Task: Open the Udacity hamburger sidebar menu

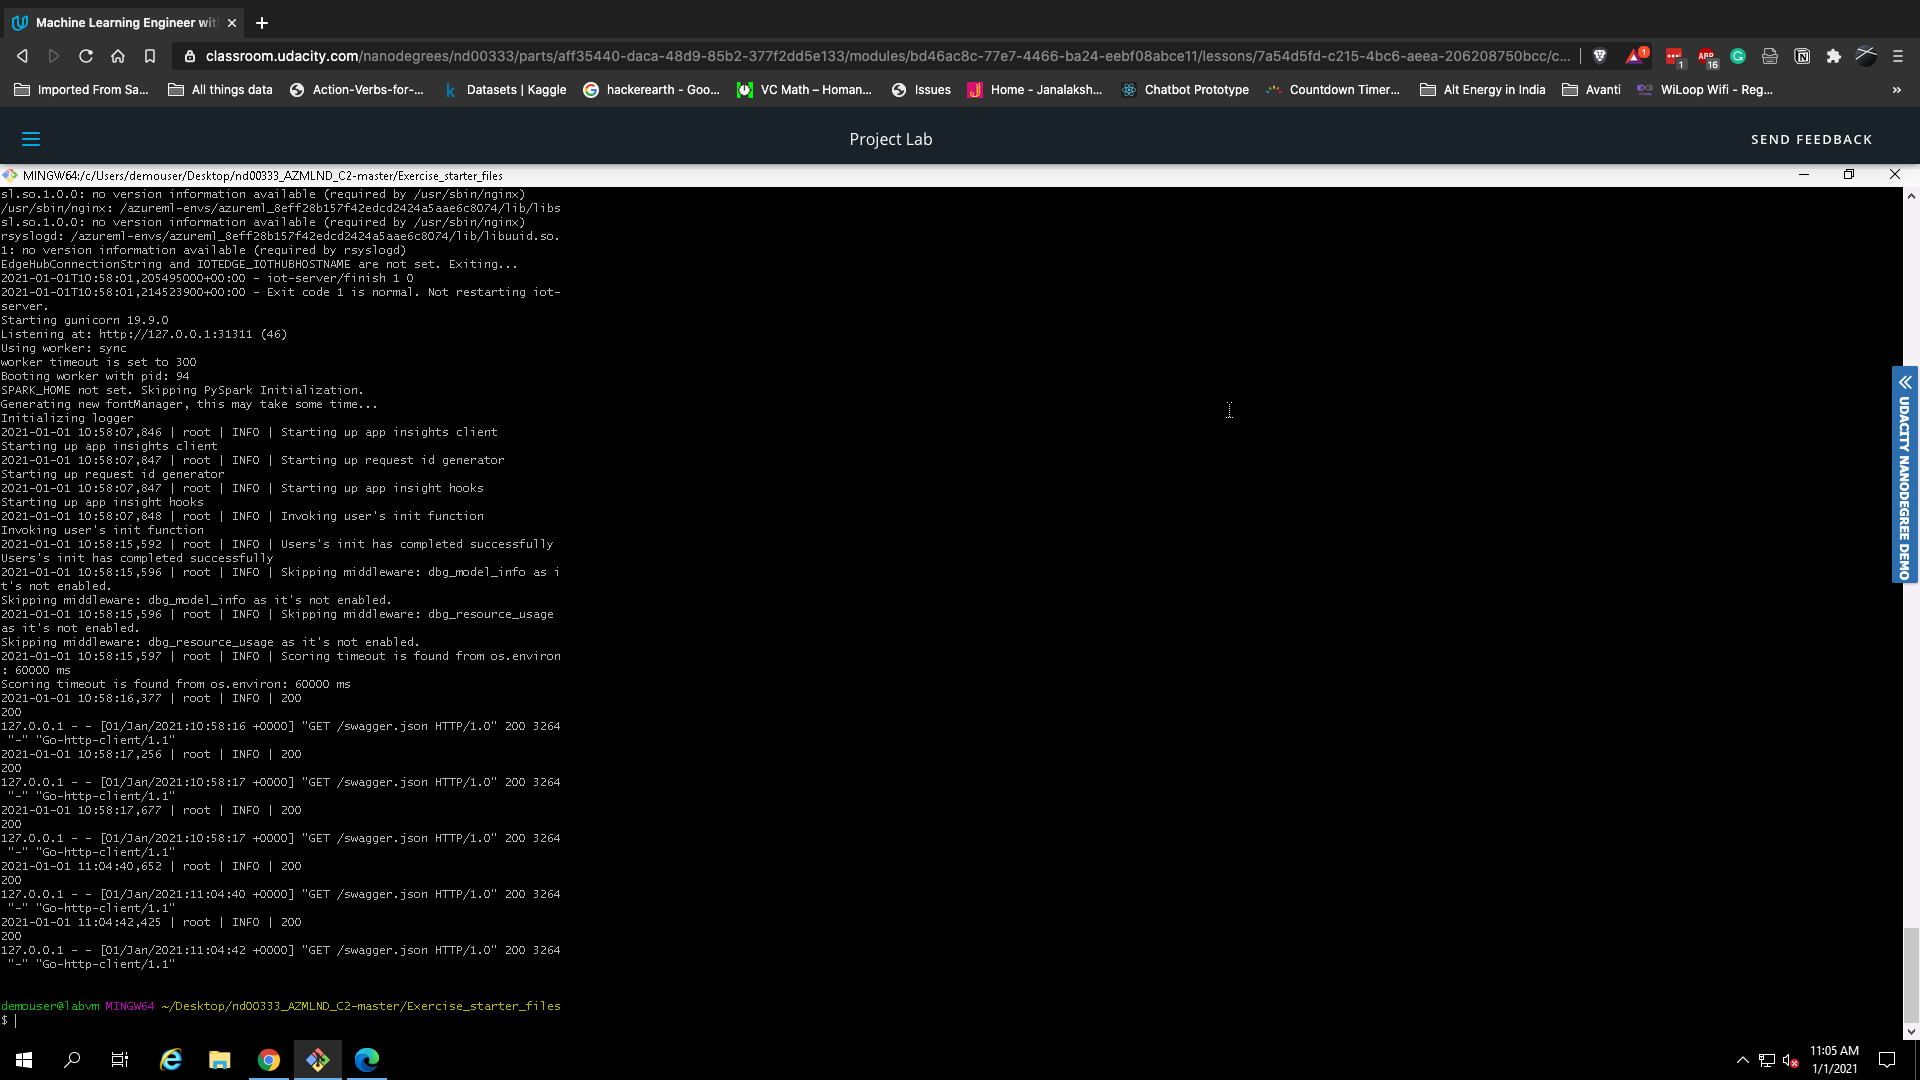Action: [31, 139]
